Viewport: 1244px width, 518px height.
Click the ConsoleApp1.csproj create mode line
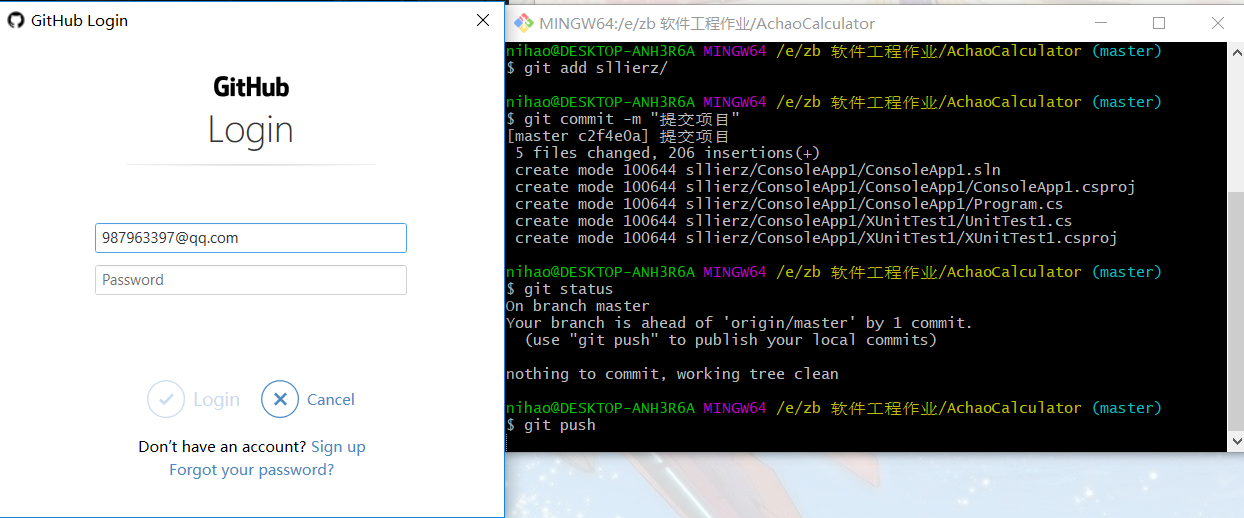click(x=825, y=187)
